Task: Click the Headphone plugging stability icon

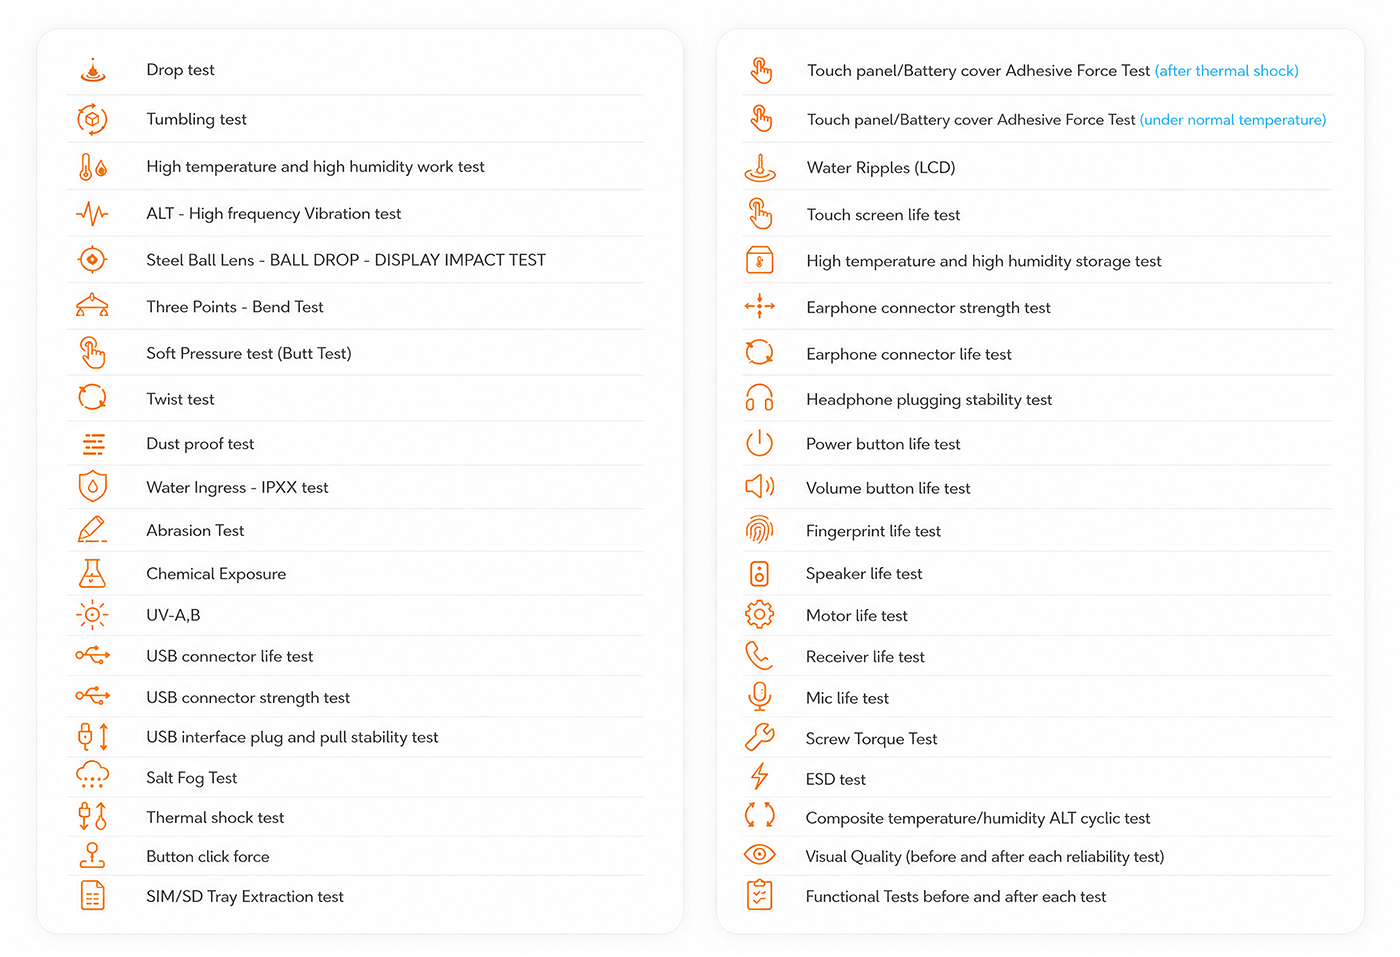Action: [x=760, y=398]
